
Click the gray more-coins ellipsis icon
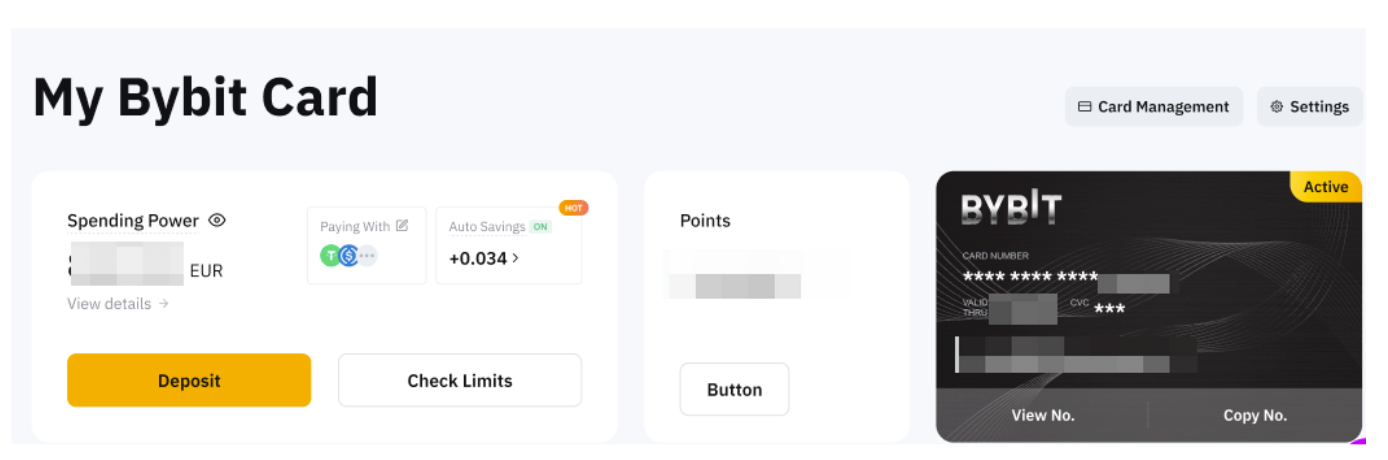pos(367,256)
